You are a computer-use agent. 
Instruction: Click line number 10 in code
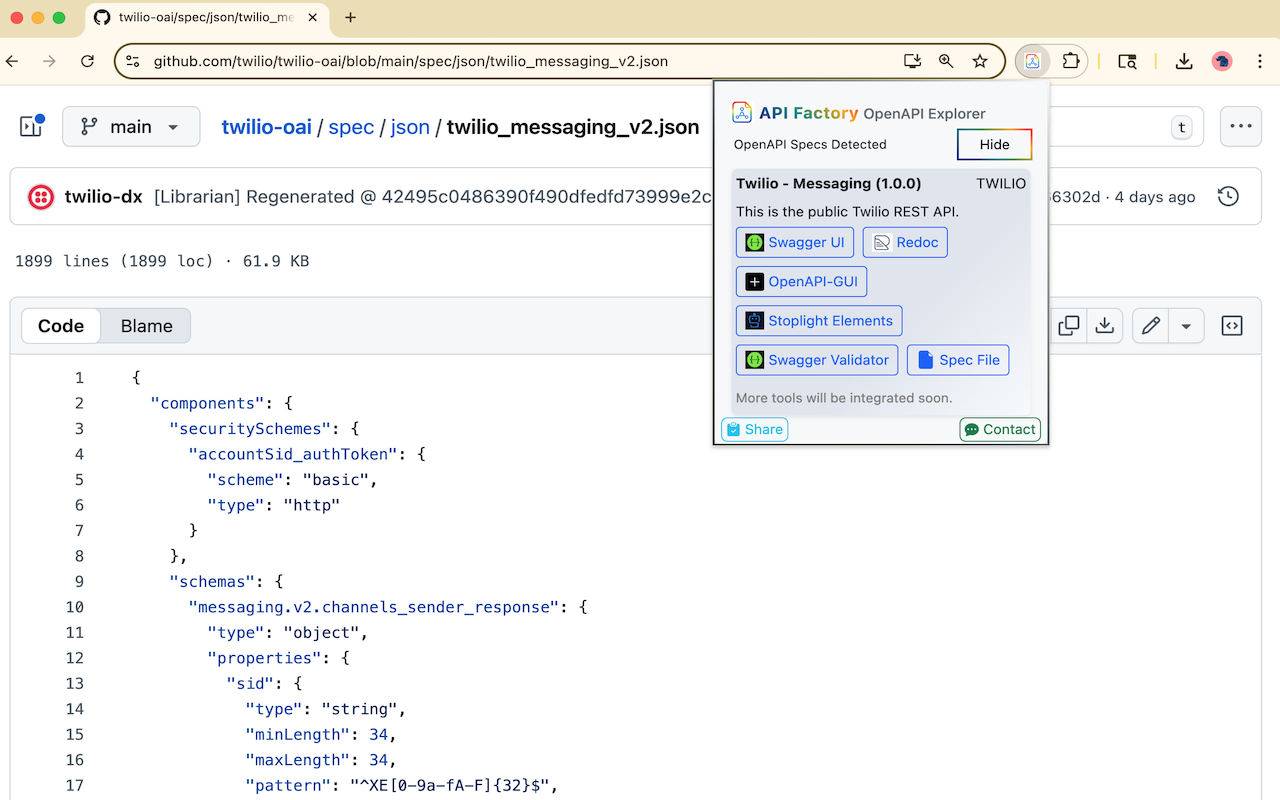pyautogui.click(x=74, y=607)
